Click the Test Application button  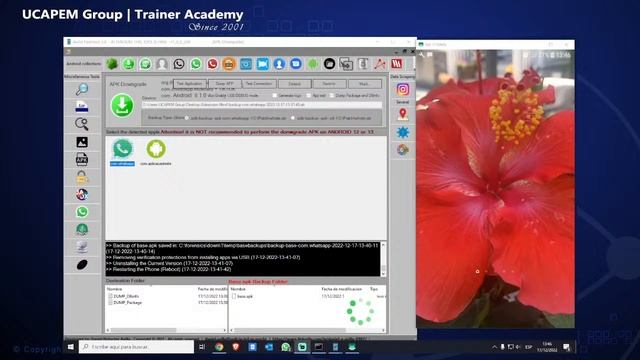pyautogui.click(x=190, y=84)
